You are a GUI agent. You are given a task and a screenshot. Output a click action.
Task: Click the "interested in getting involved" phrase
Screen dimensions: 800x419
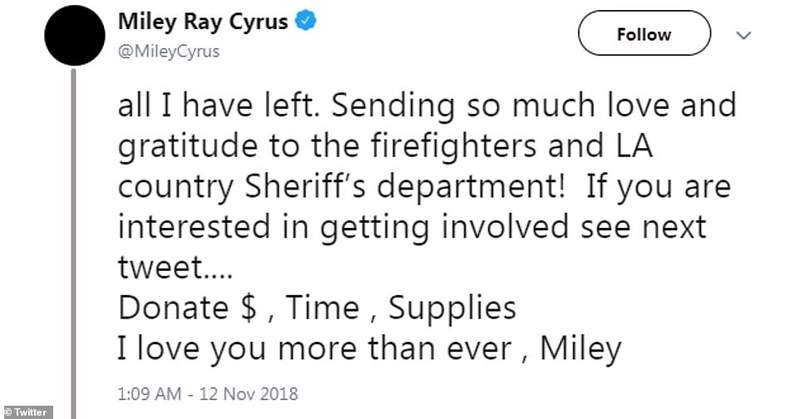pos(386,228)
